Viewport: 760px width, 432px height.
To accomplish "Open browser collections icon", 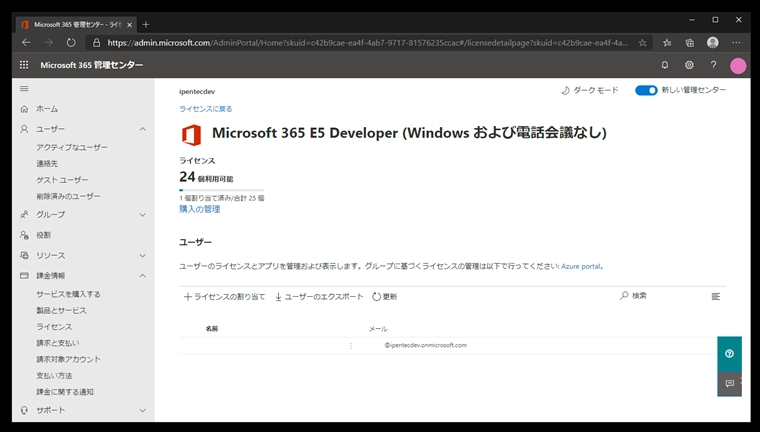I will [690, 43].
